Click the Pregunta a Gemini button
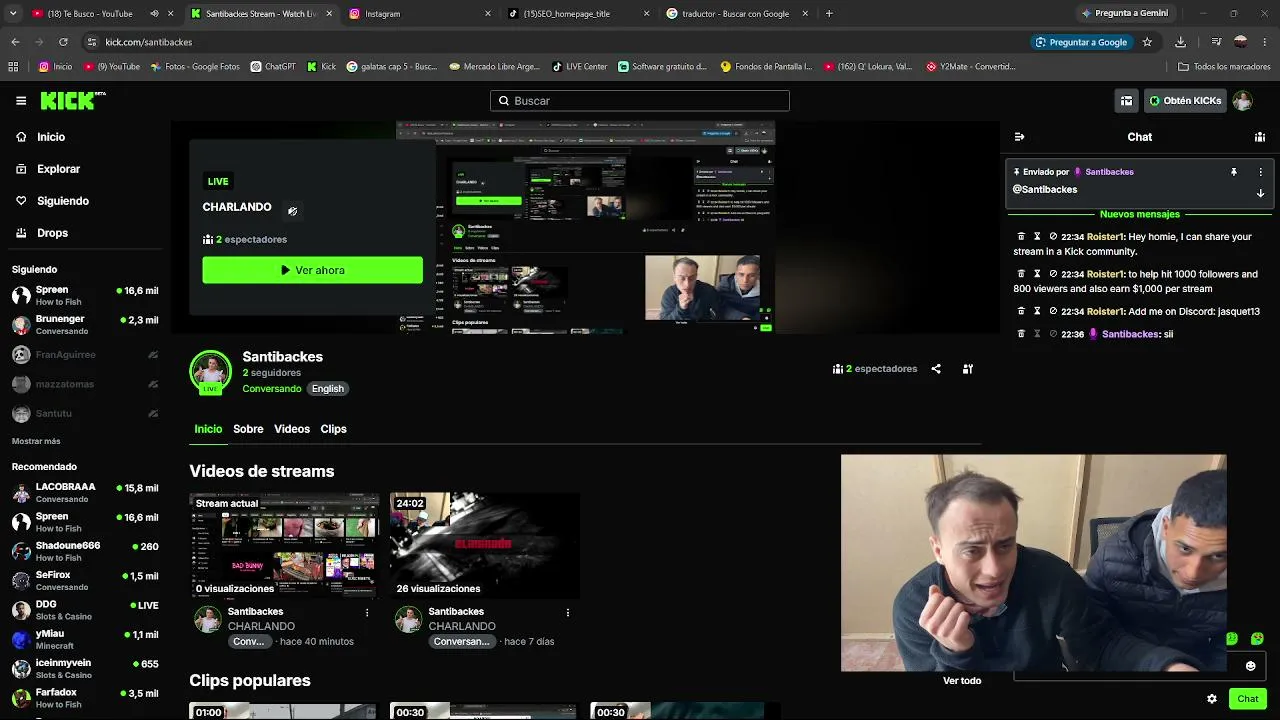Image resolution: width=1280 pixels, height=720 pixels. tap(1124, 14)
